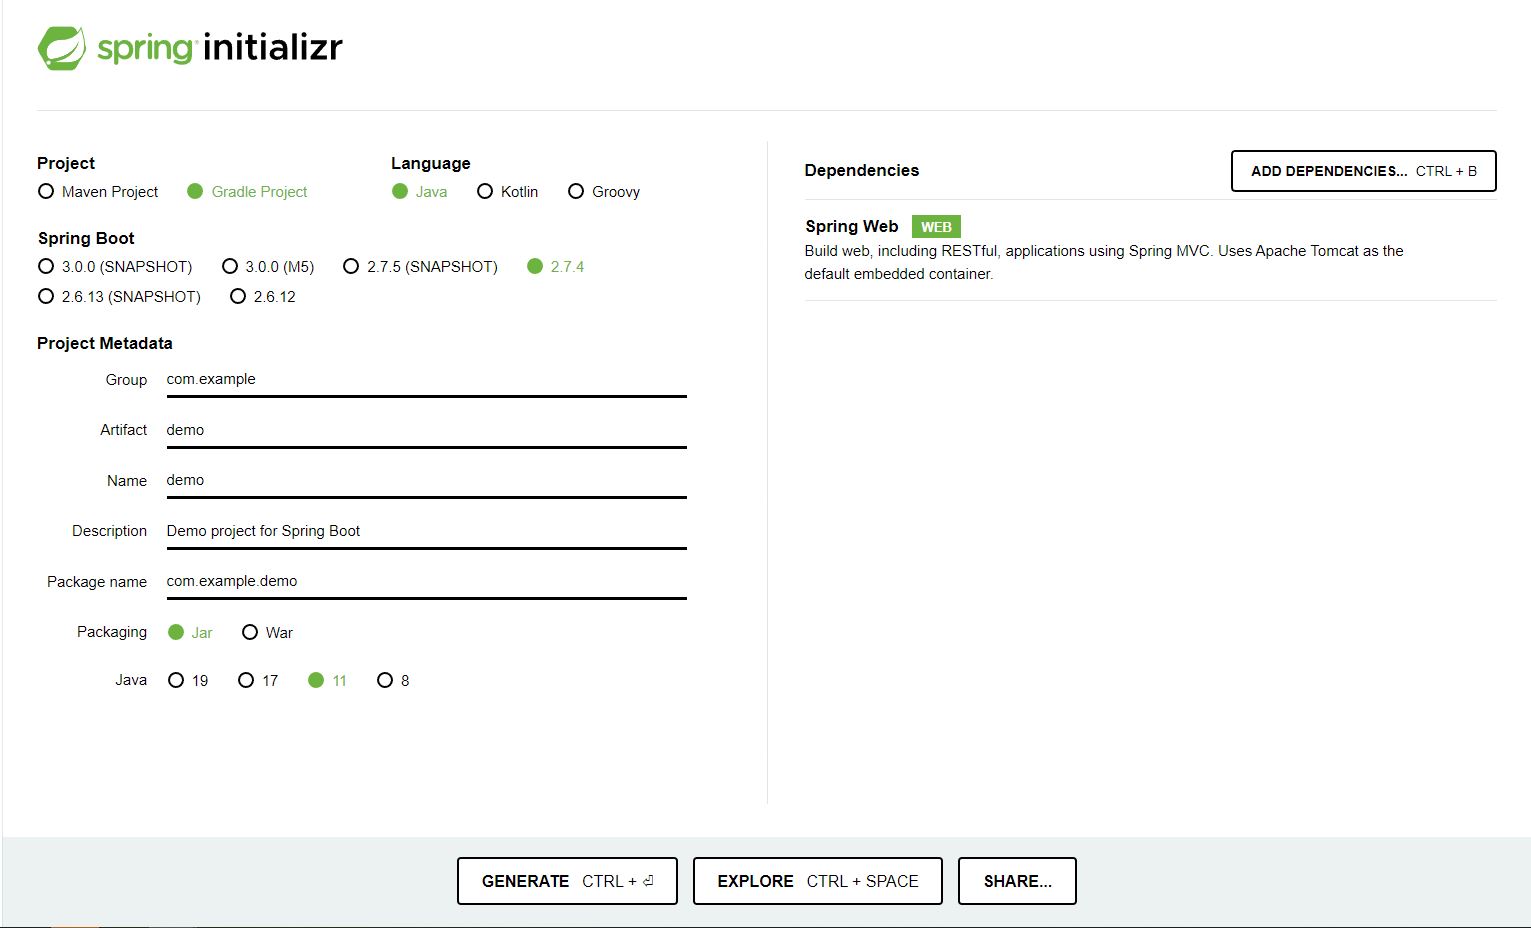
Task: Select Spring Boot 2.7.4 version
Action: coord(555,266)
